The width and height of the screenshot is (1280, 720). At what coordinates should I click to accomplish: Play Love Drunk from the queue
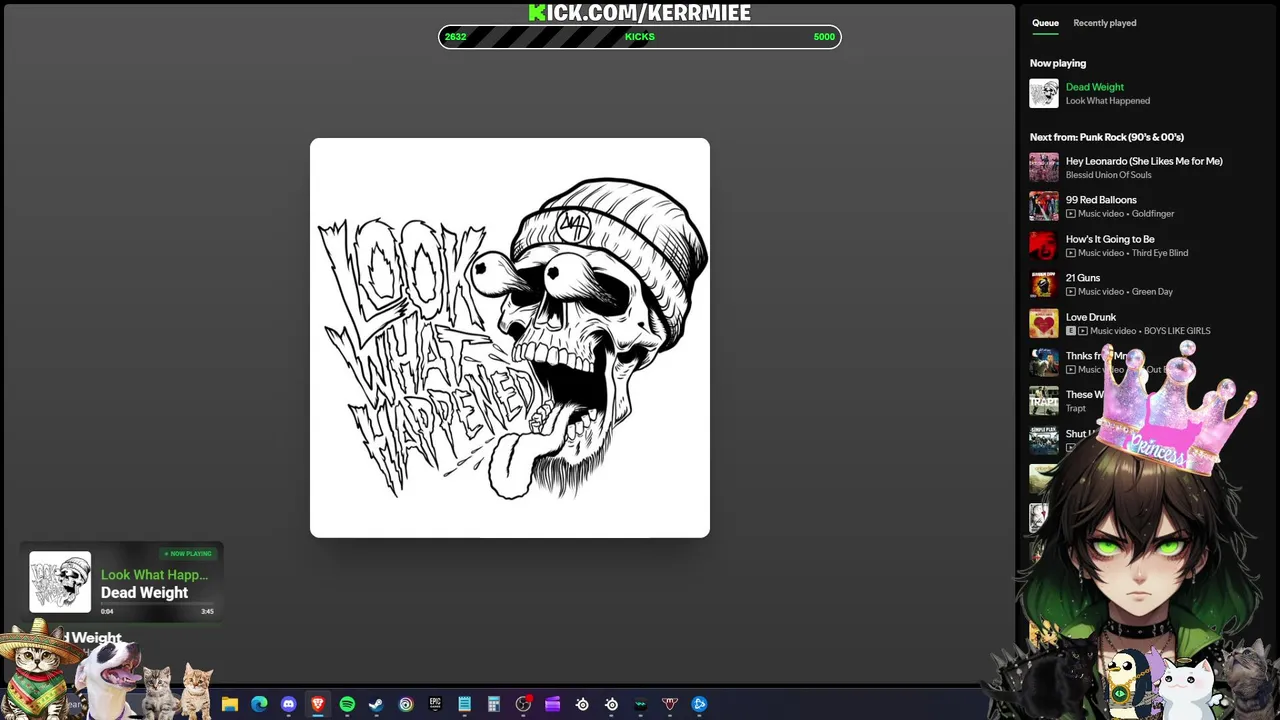tap(1091, 317)
